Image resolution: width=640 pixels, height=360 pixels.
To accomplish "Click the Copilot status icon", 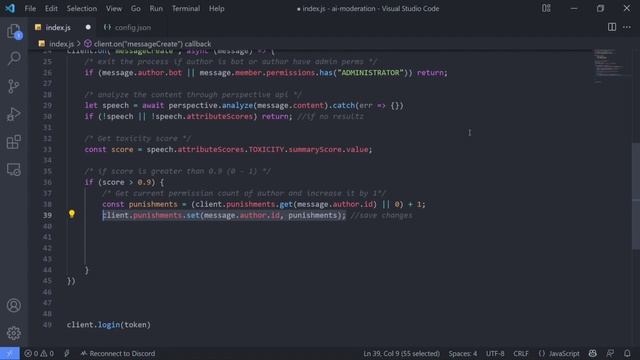I will pyautogui.click(x=593, y=353).
